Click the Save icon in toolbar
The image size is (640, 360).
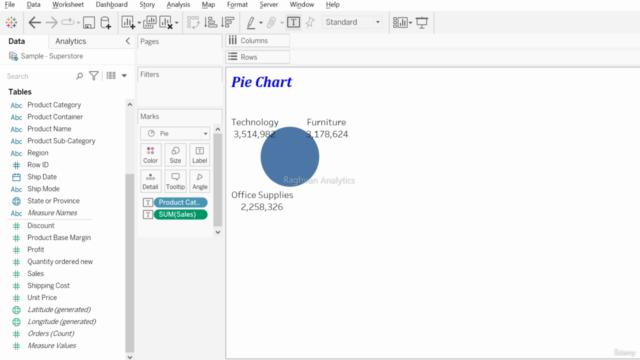click(89, 22)
